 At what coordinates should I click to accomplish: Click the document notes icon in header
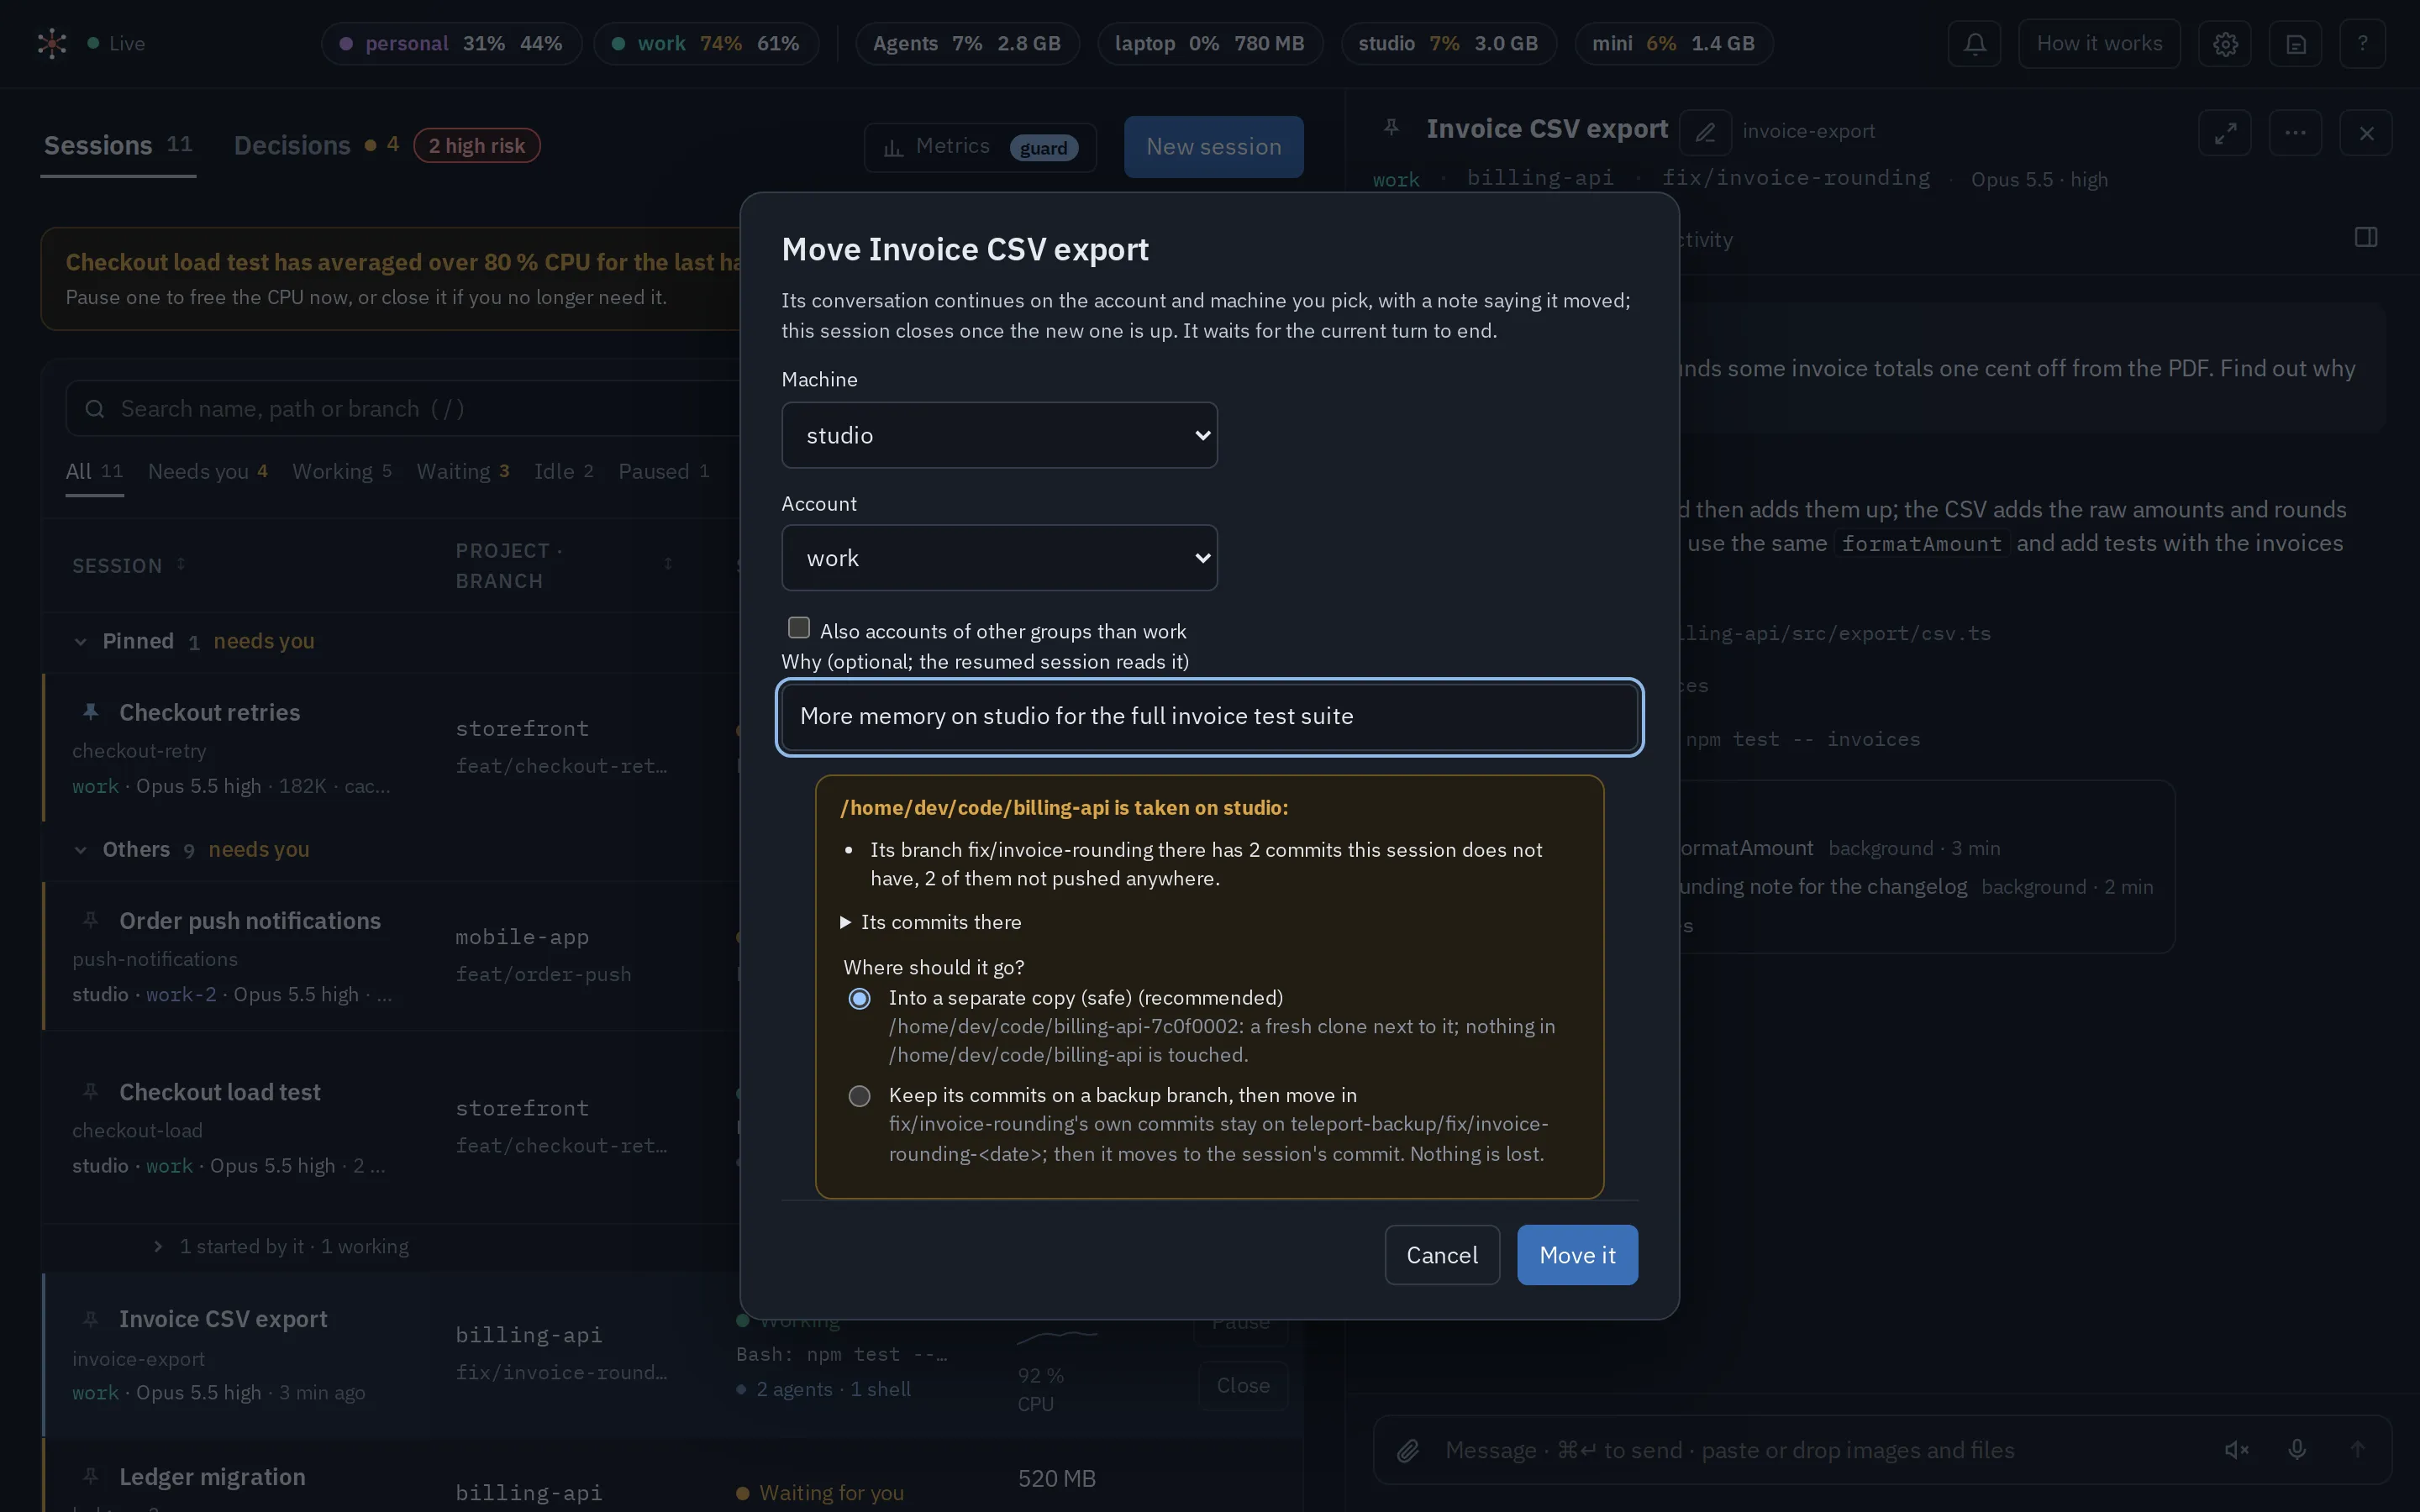point(2296,44)
